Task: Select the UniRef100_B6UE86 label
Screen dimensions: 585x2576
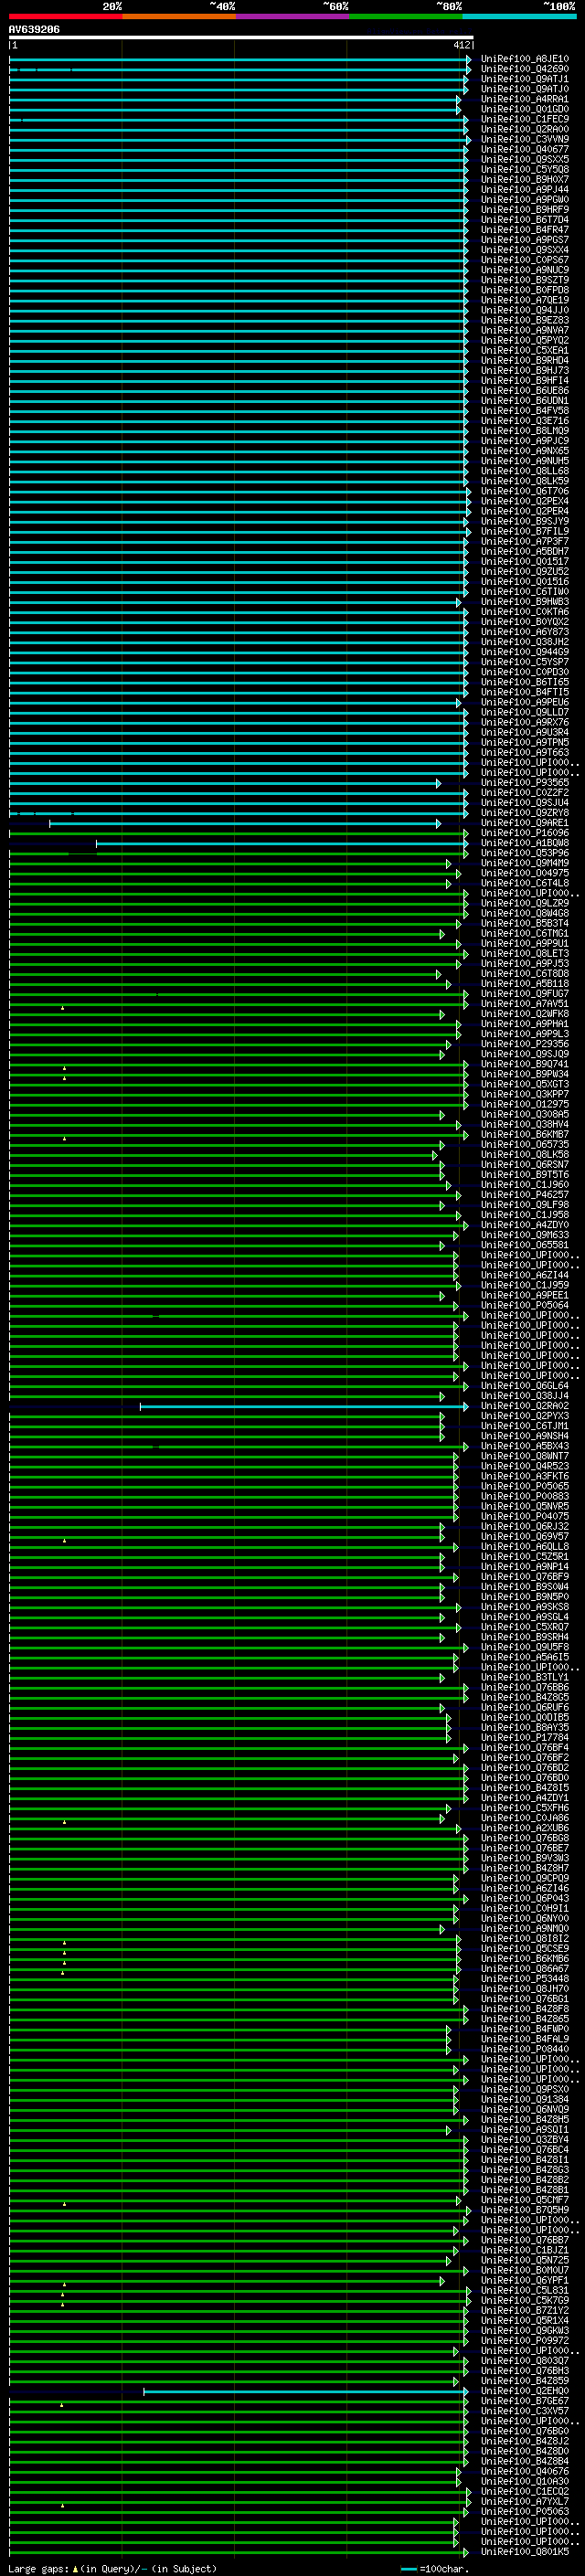Action: pos(525,390)
